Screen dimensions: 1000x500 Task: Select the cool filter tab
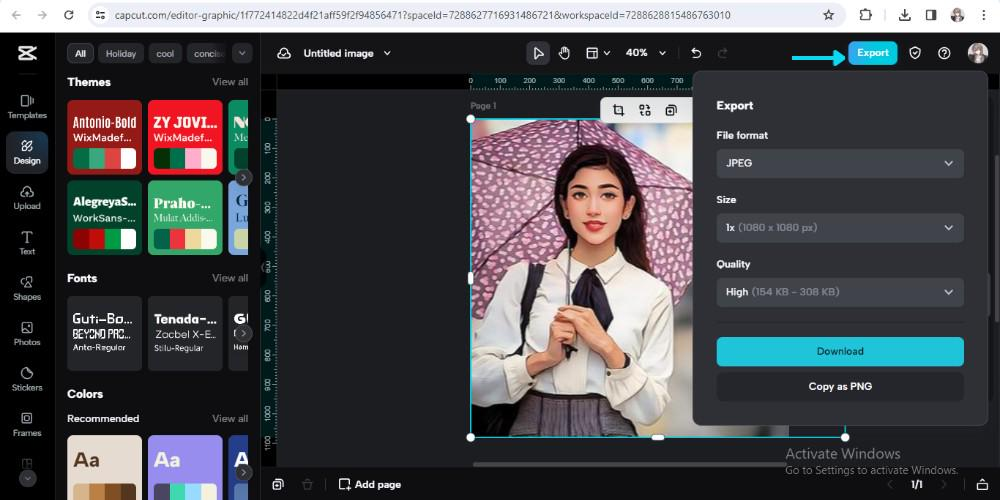[x=165, y=54]
